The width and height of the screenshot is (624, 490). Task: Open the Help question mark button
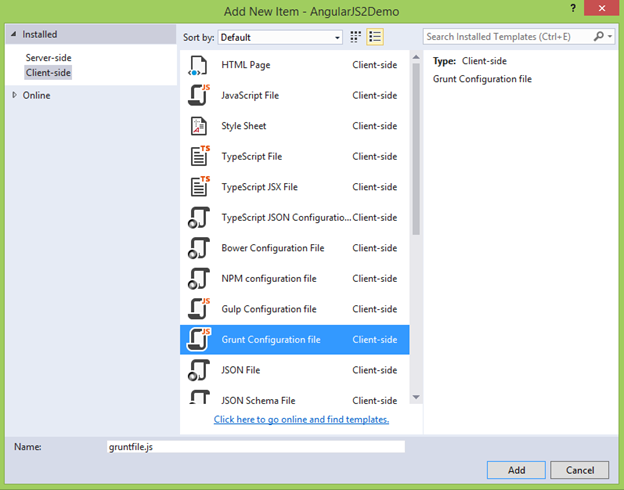pos(573,8)
